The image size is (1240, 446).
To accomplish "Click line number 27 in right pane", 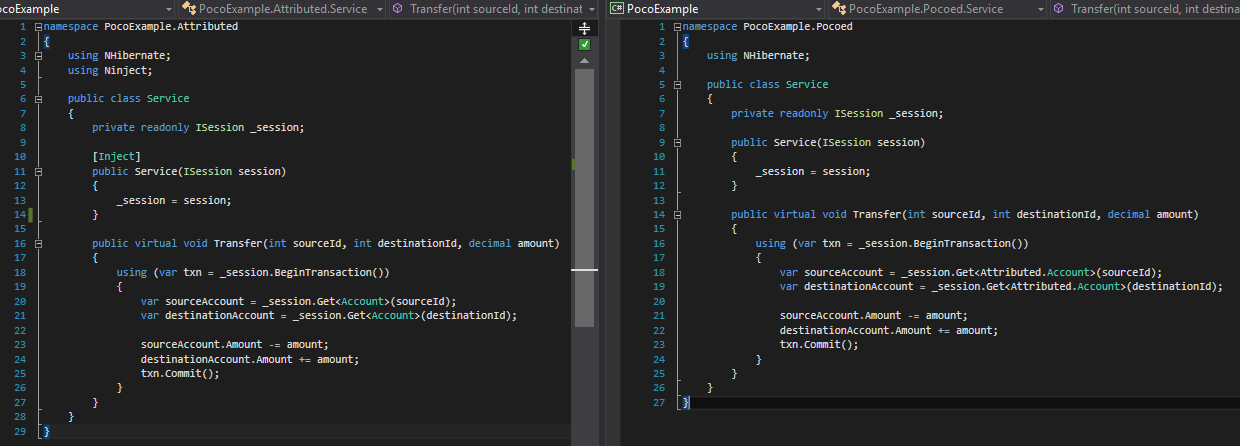I will 658,402.
